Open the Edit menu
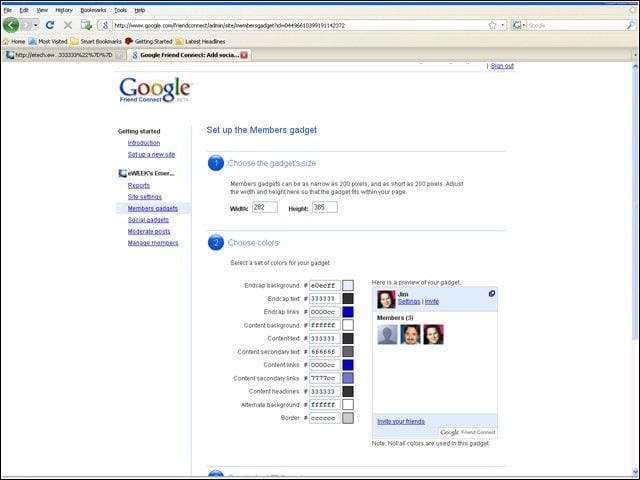 pyautogui.click(x=24, y=10)
